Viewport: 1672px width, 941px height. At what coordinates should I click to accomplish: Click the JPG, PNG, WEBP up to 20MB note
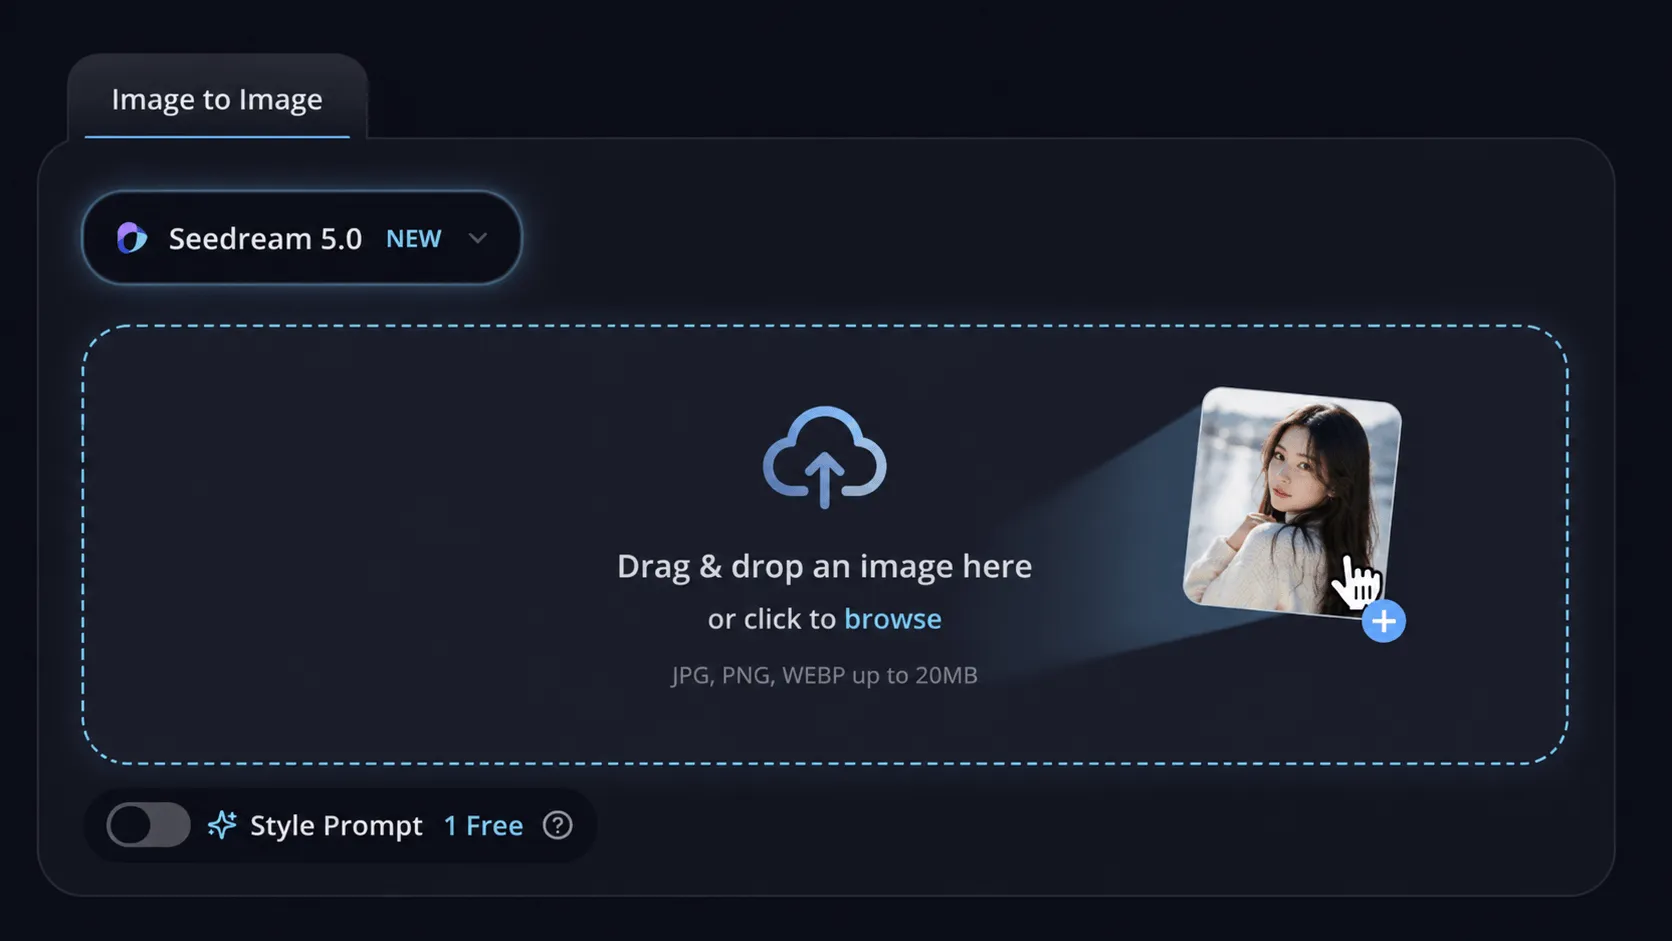pos(825,675)
